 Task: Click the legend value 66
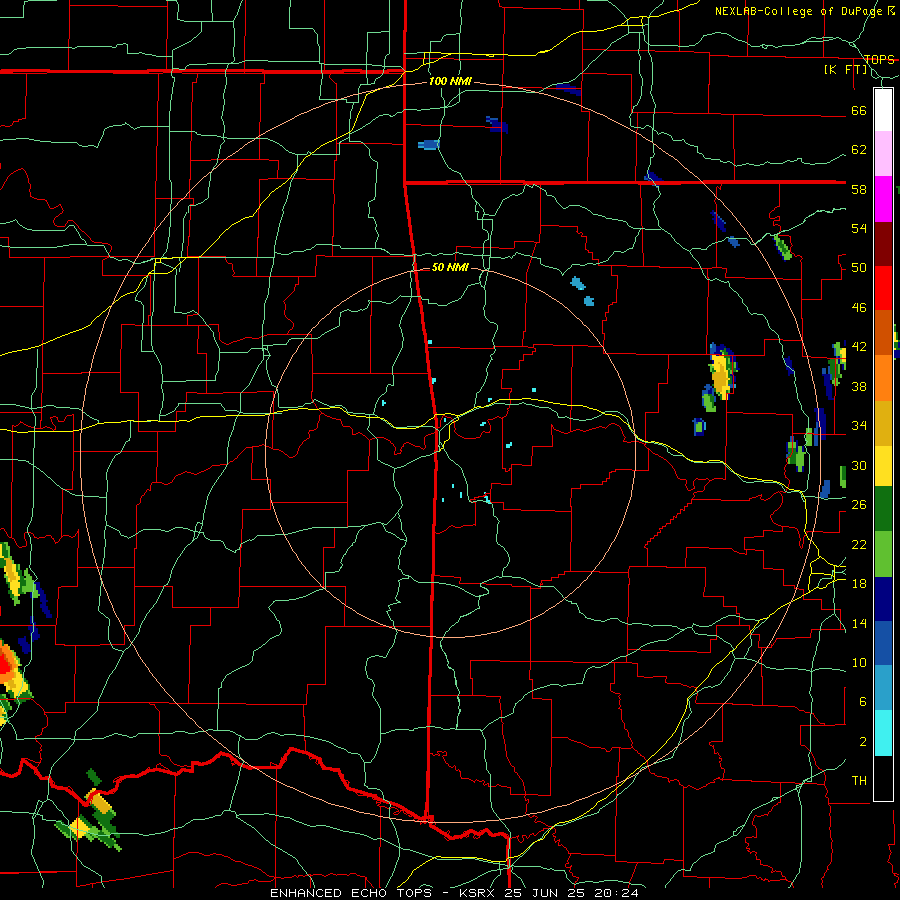859,111
